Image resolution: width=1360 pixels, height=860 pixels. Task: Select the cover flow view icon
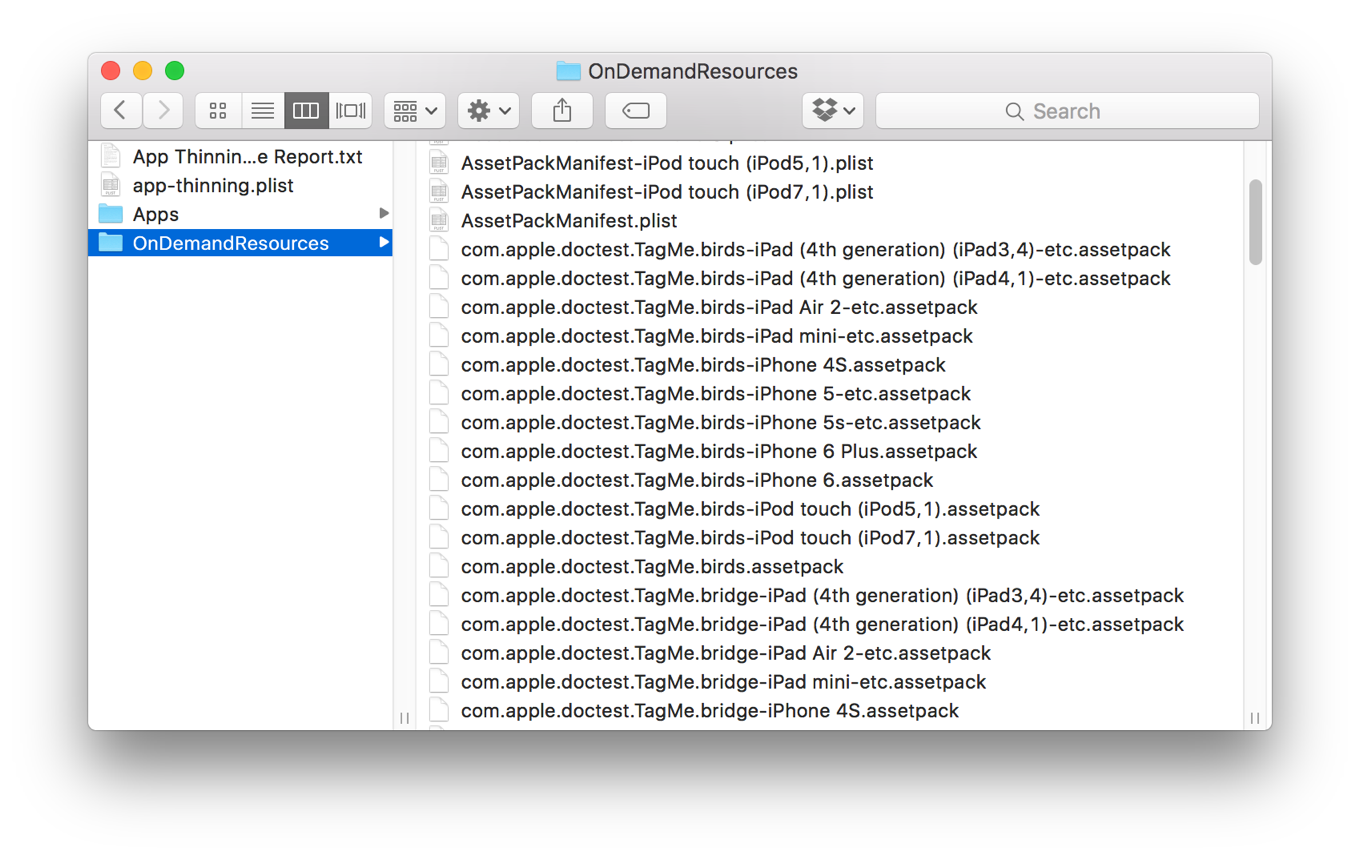pos(350,110)
